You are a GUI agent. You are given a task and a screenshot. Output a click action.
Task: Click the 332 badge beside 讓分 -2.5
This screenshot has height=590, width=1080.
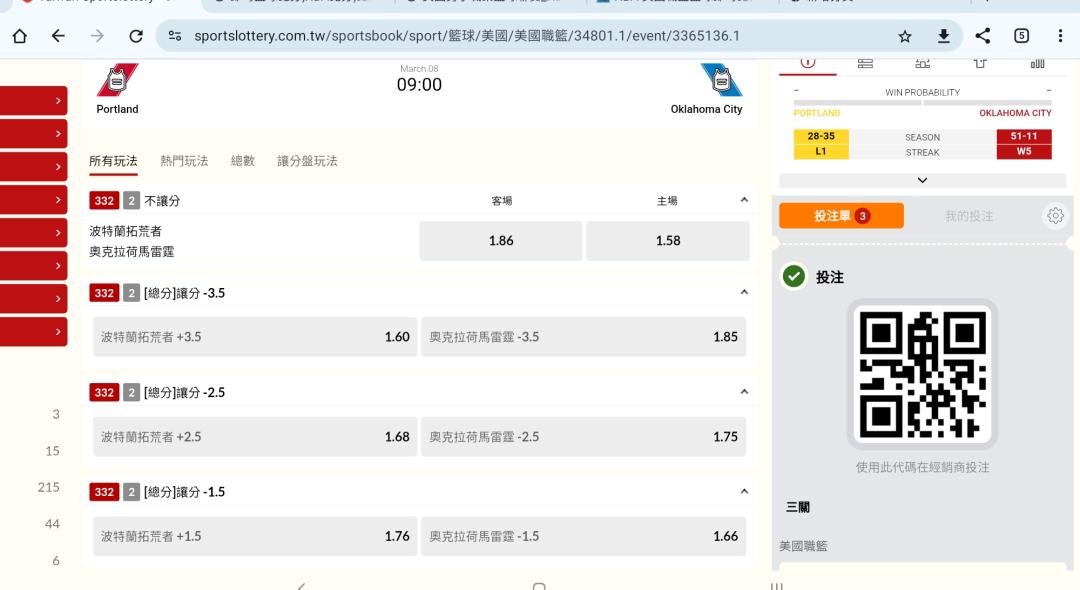[104, 392]
